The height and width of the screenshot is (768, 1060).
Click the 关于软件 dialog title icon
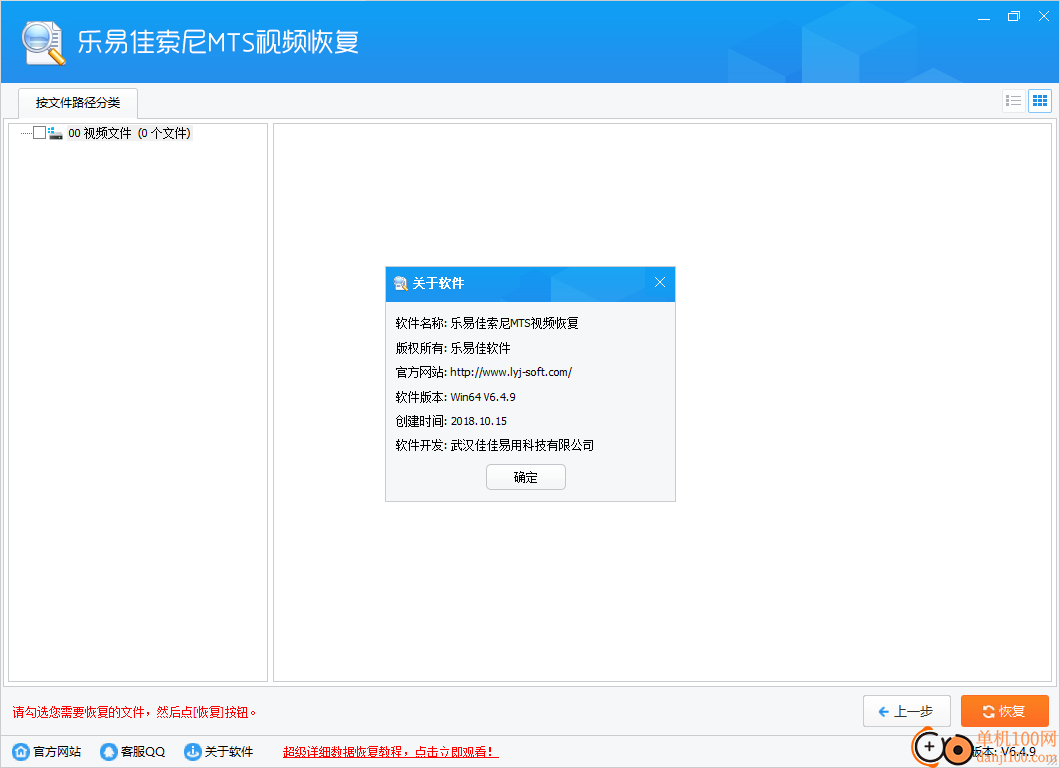[x=400, y=283]
